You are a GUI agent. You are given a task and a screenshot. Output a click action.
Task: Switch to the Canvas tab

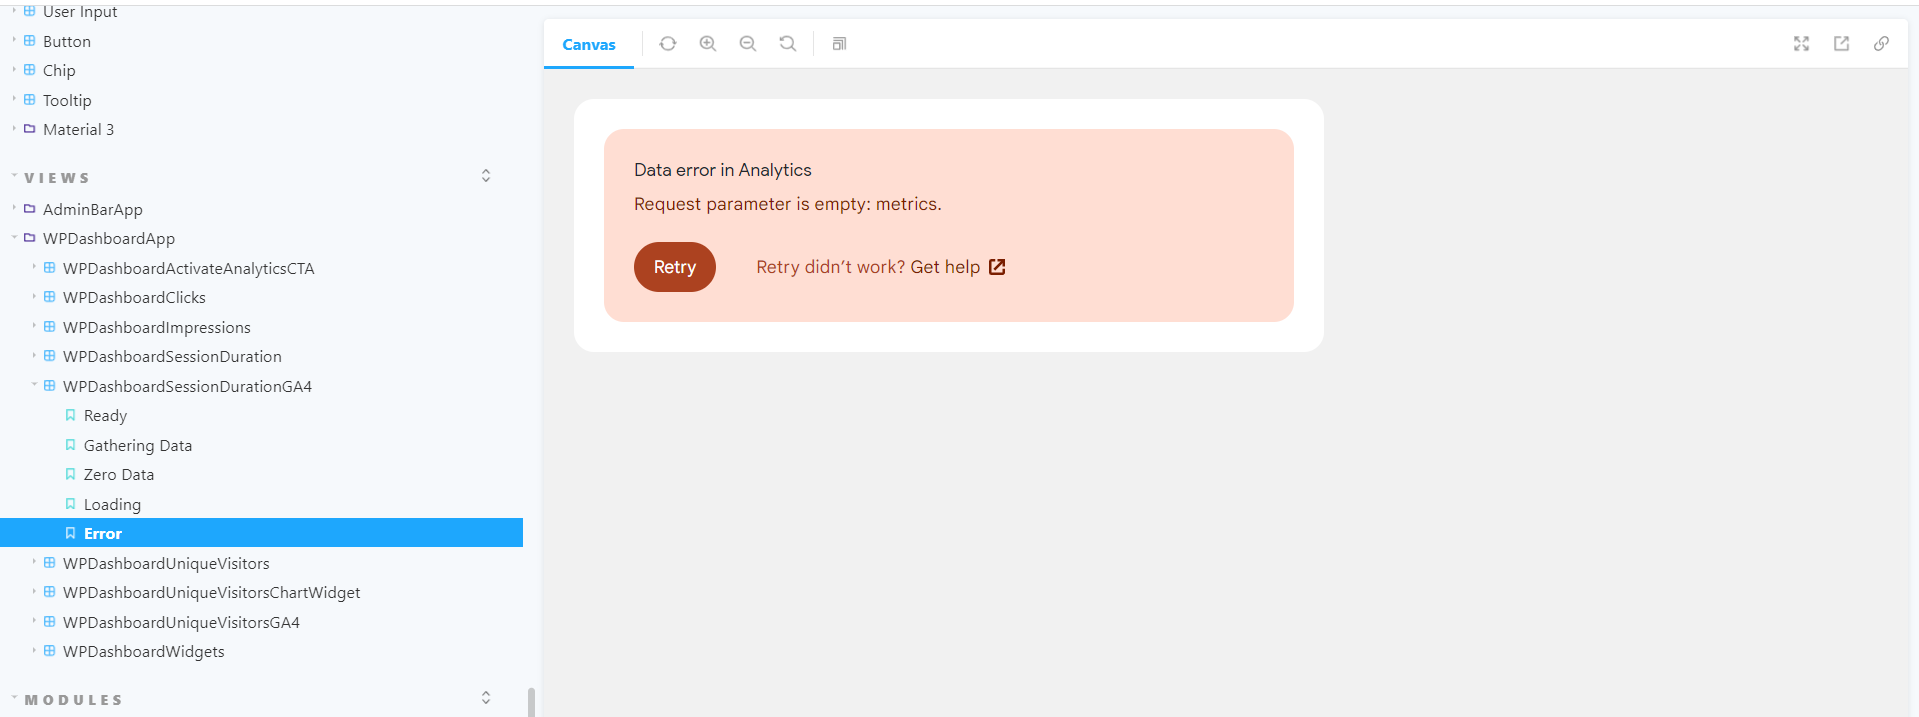tap(589, 44)
